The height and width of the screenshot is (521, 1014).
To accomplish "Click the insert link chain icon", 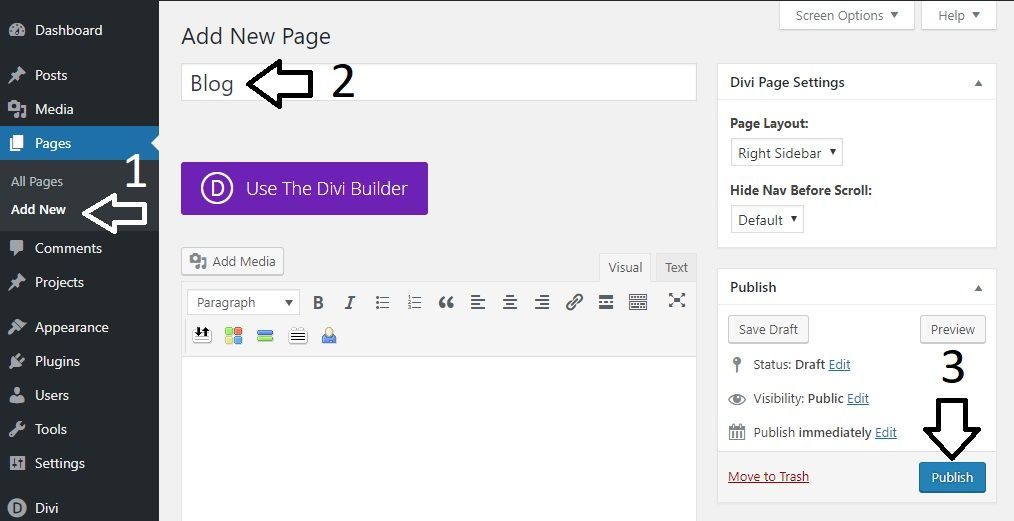I will point(574,302).
